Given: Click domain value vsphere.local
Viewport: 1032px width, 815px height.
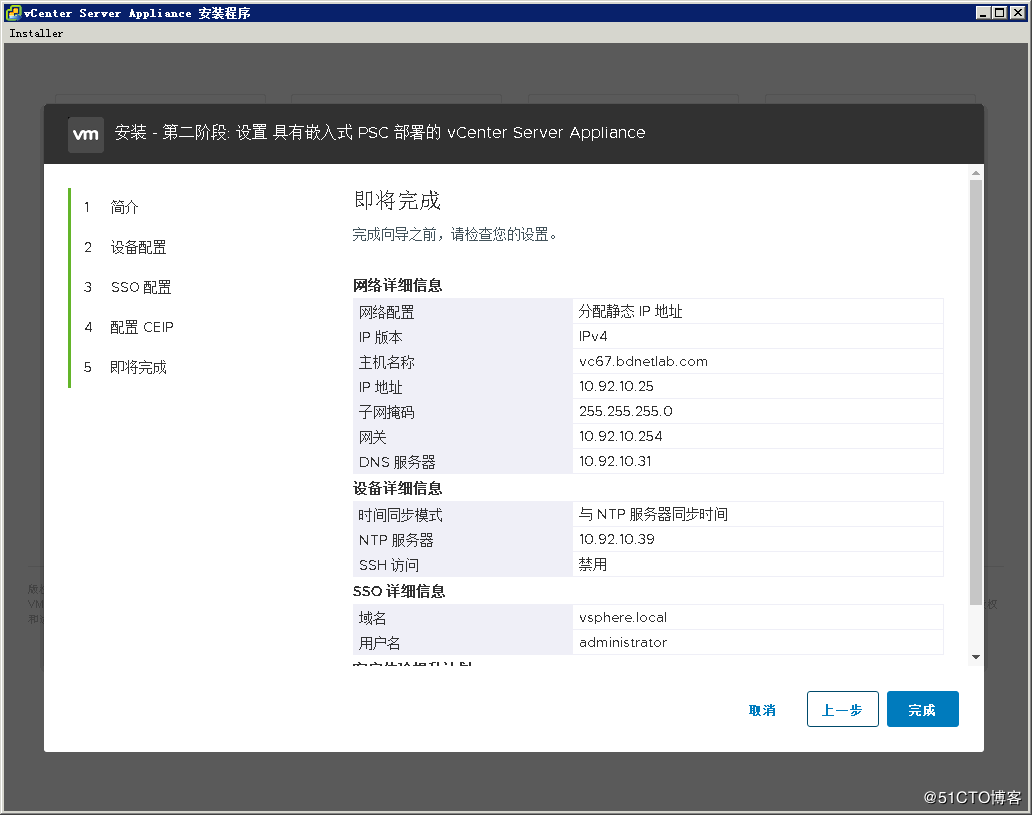Looking at the screenshot, I should (x=623, y=618).
